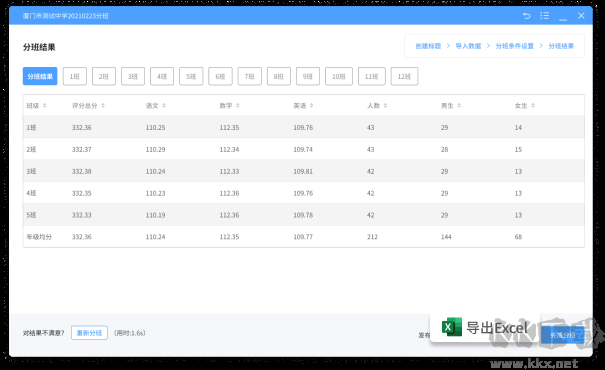605x370 pixels.
Task: Select the 分班结果 summary tab
Action: (40, 76)
